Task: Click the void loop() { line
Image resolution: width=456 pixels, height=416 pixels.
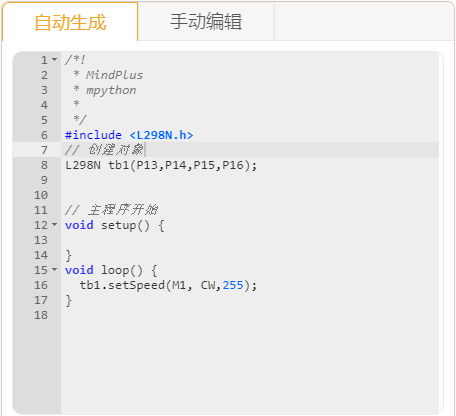Action: click(x=111, y=270)
